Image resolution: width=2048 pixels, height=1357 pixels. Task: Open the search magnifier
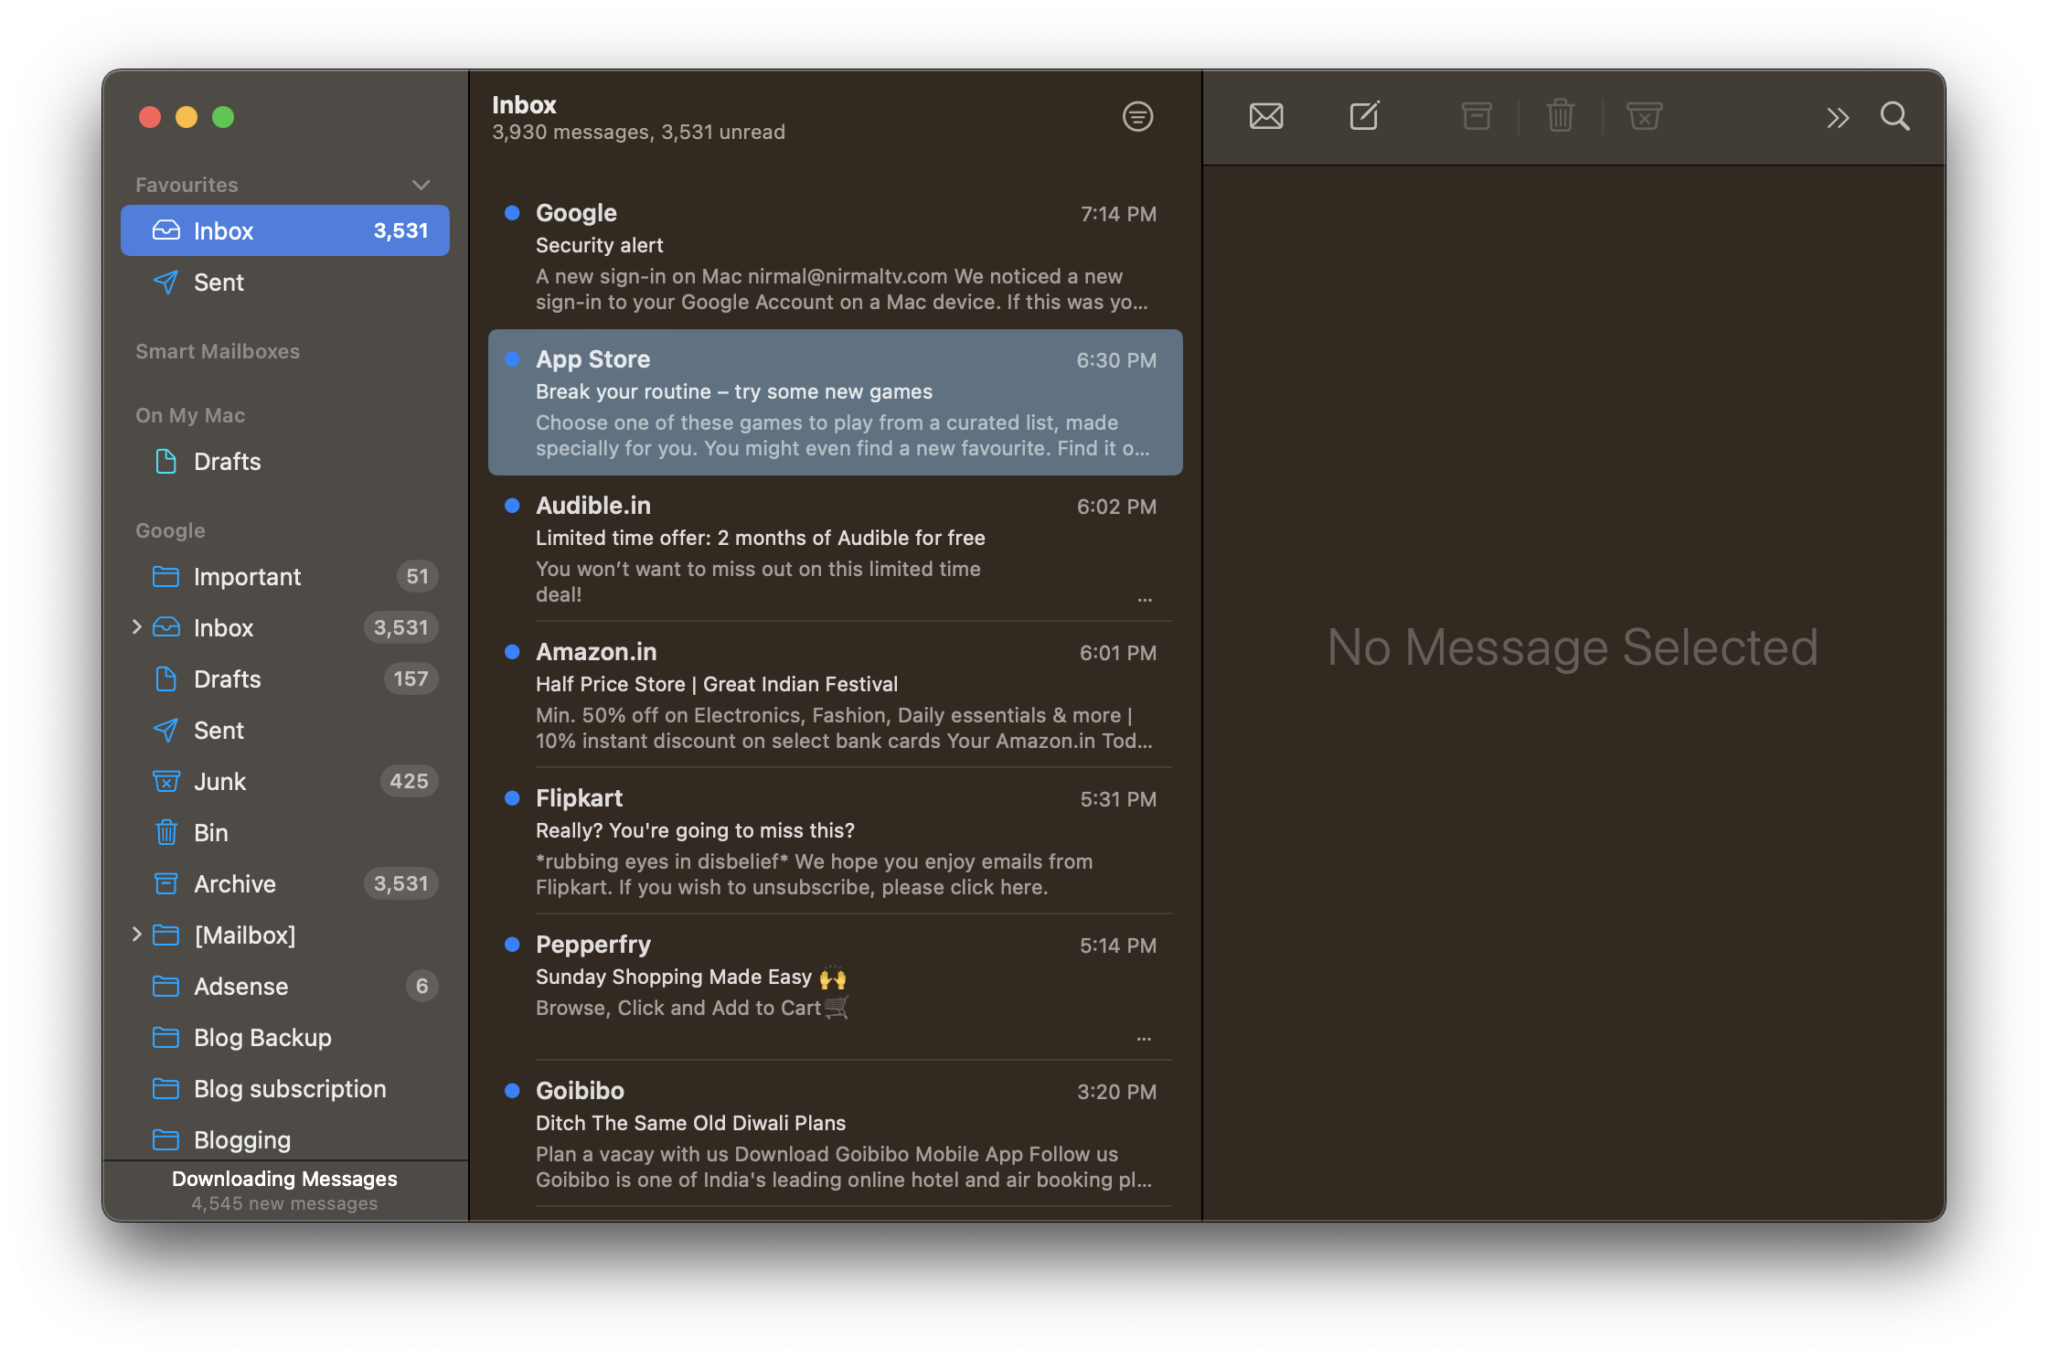point(1895,117)
